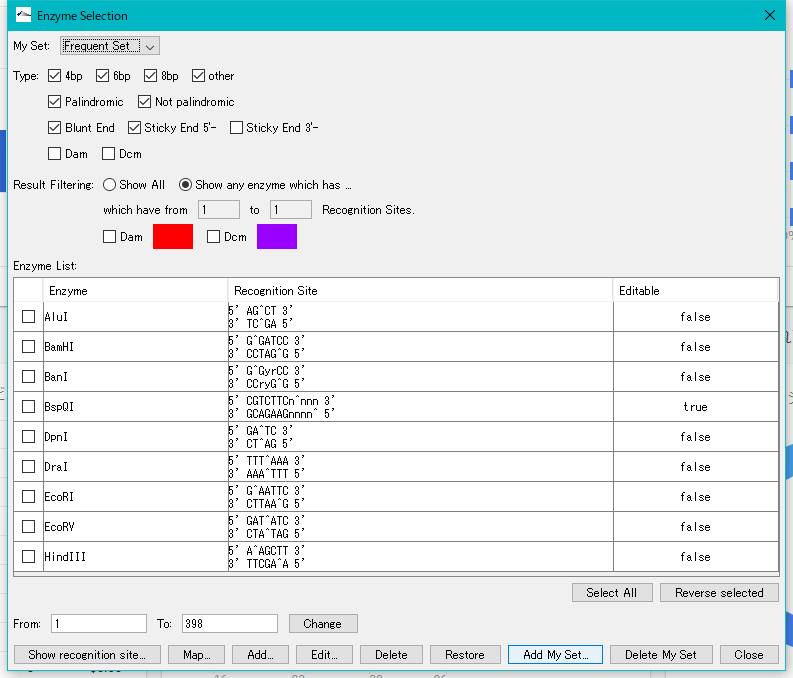Click the Enzyme column header
793x678 pixels.
(x=136, y=291)
